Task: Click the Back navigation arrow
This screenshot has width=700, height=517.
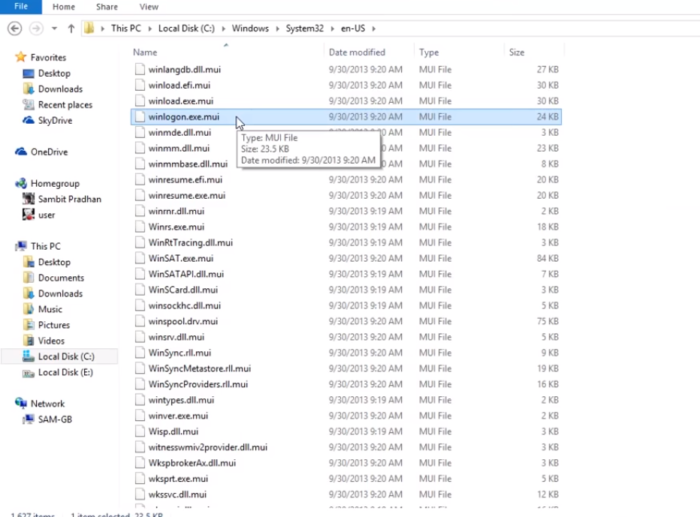Action: 14,29
